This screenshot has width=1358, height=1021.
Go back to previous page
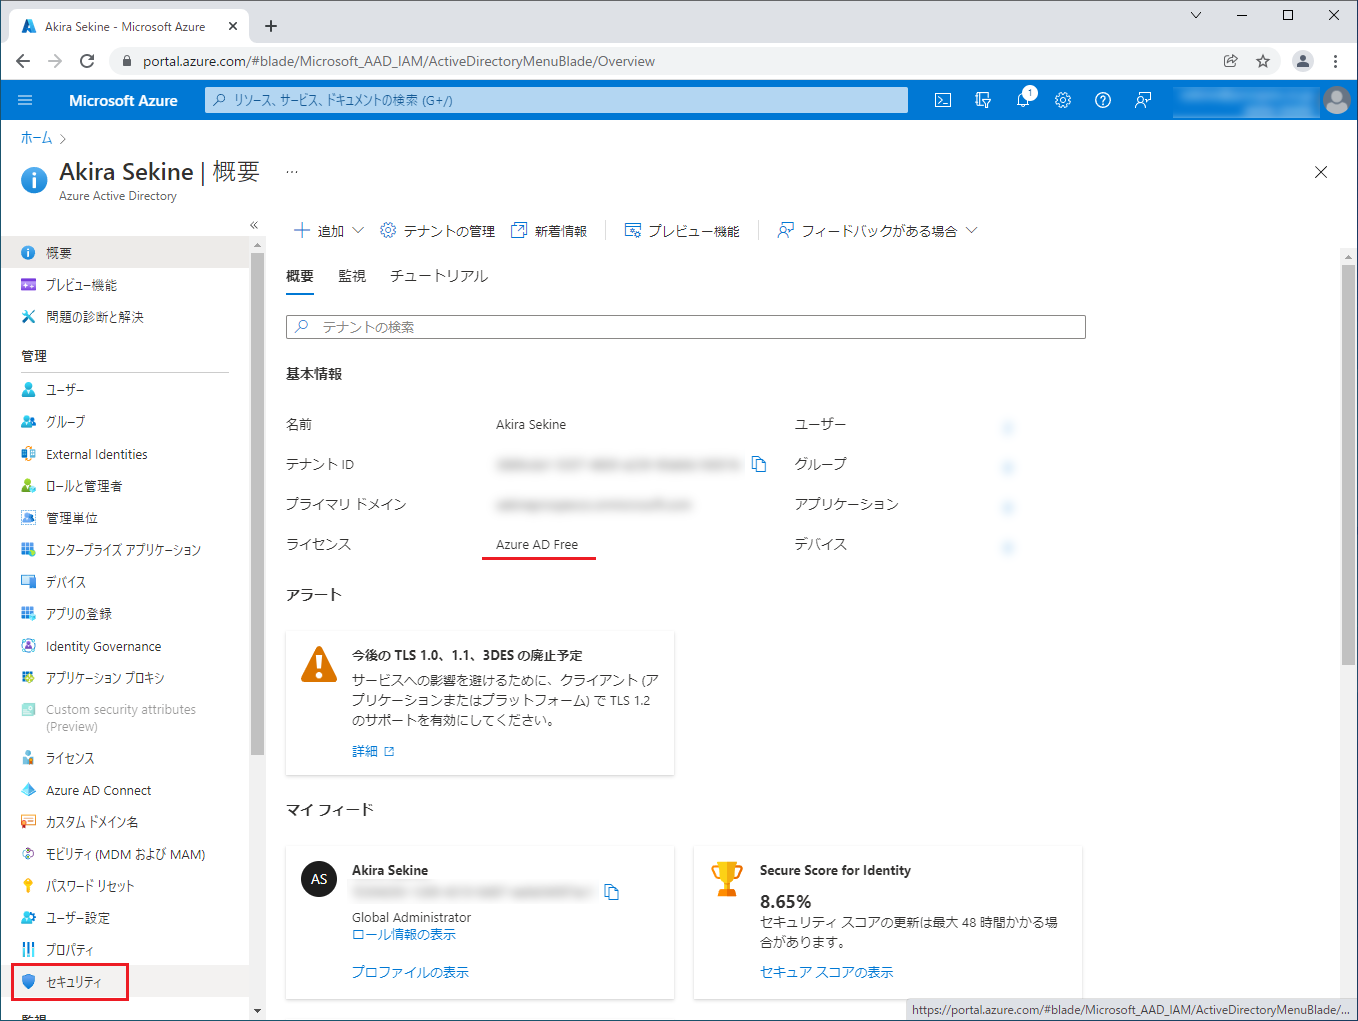click(x=23, y=61)
